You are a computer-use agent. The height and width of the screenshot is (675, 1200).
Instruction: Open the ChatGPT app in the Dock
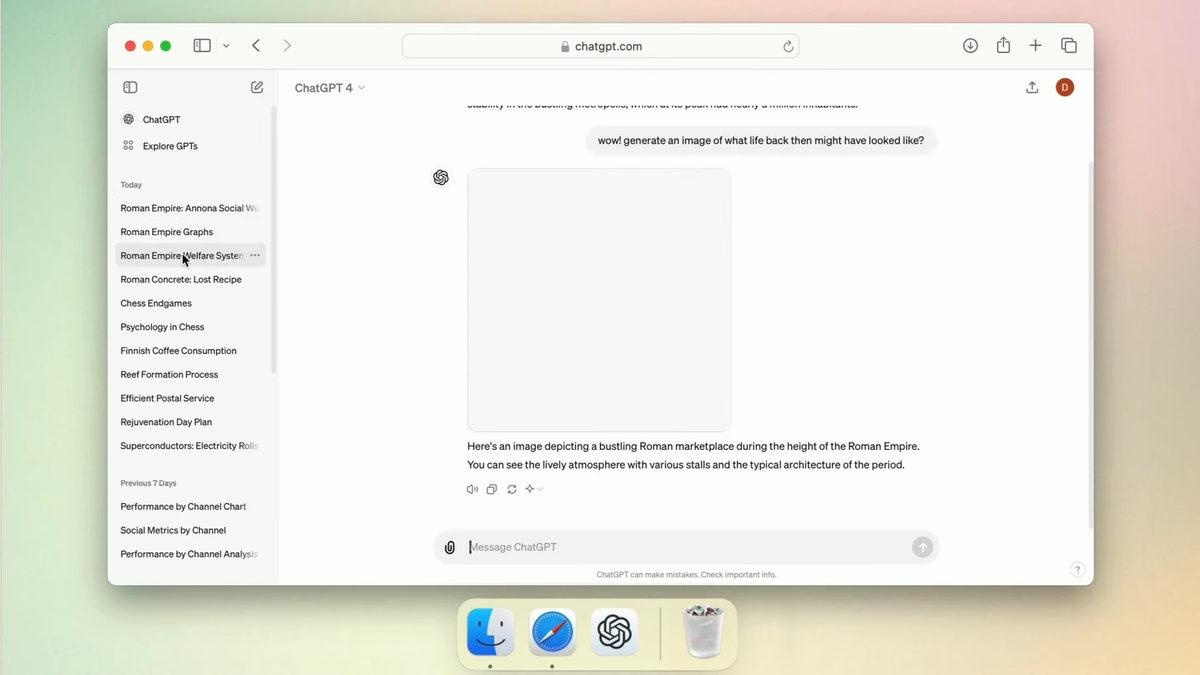614,632
